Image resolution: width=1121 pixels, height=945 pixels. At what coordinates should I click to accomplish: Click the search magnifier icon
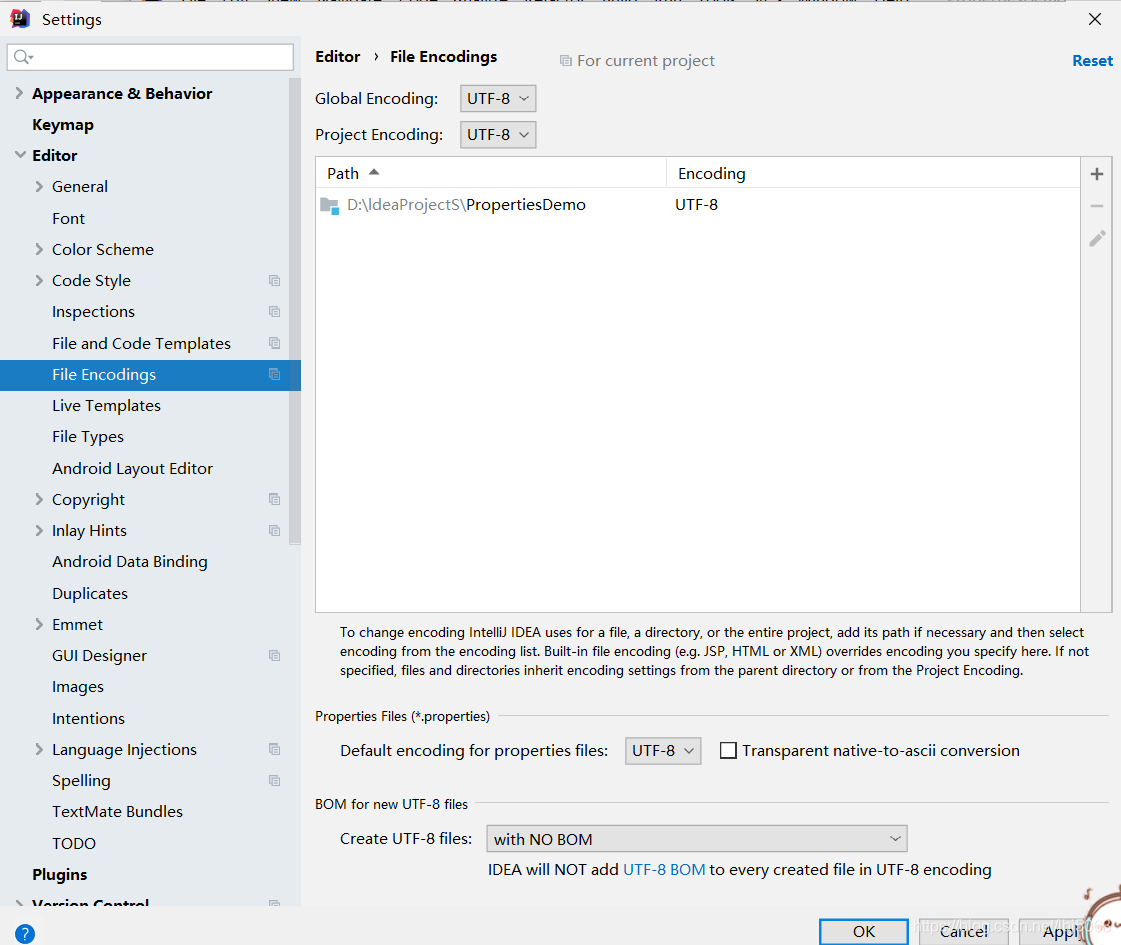tap(22, 57)
